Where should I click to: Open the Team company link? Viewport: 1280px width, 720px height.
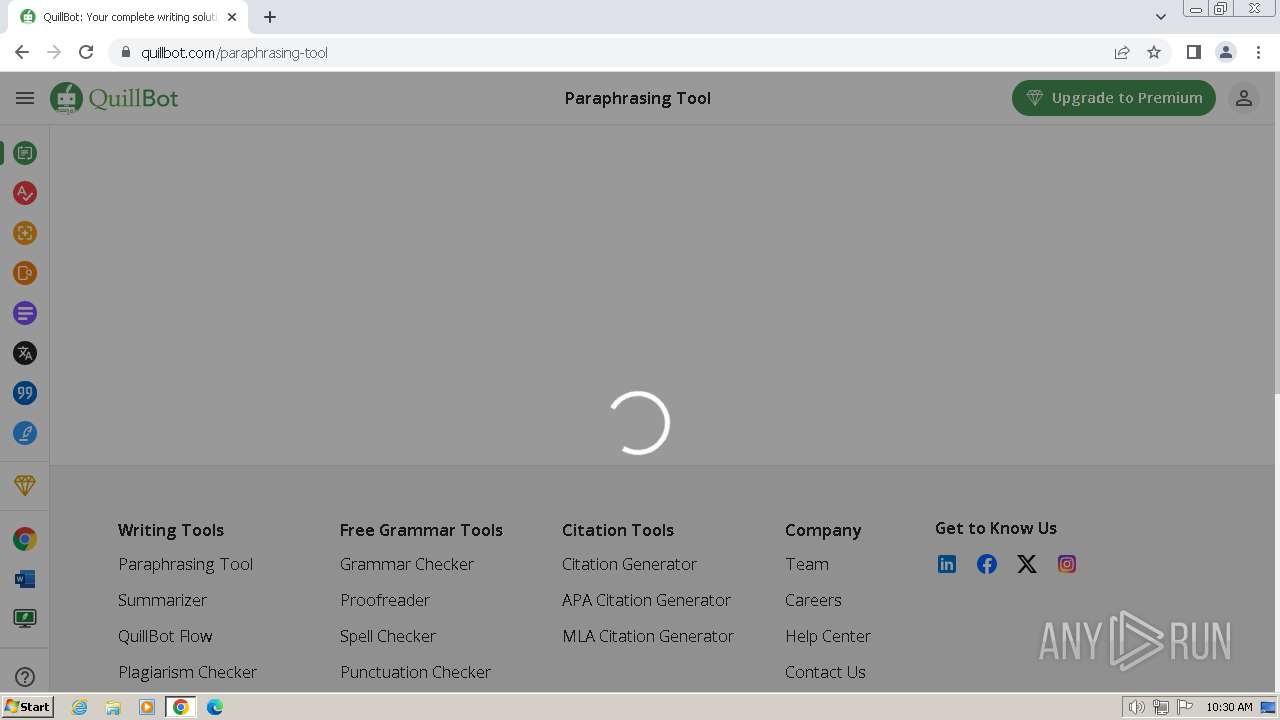807,564
